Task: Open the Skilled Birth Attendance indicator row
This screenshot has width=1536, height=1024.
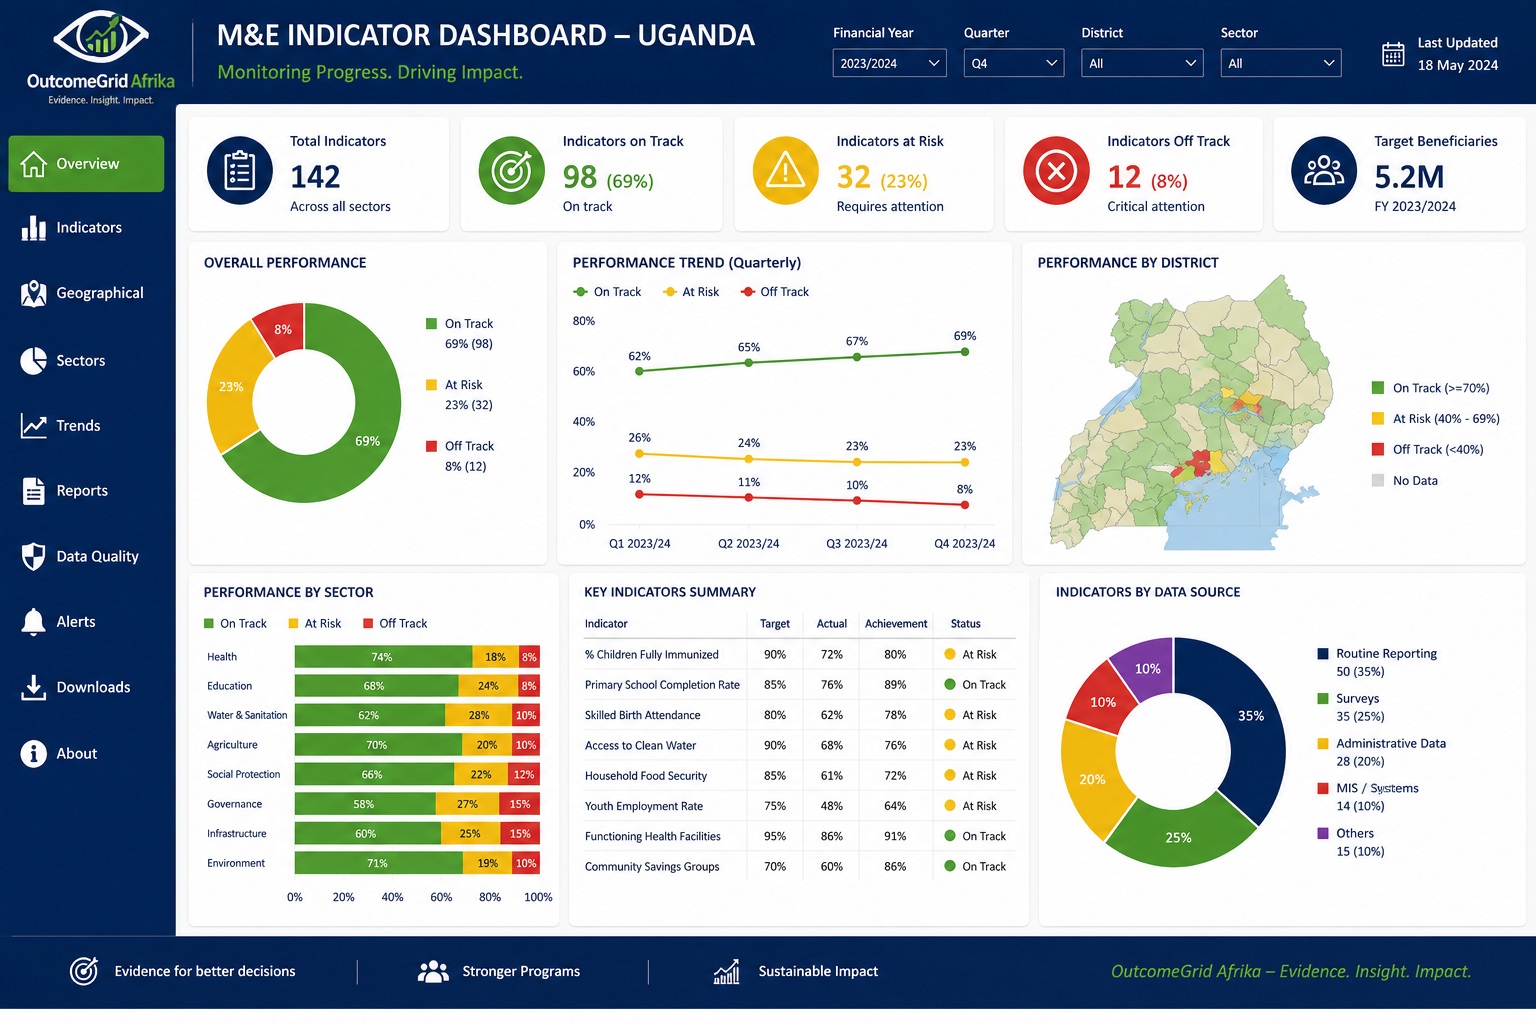Action: click(x=799, y=715)
